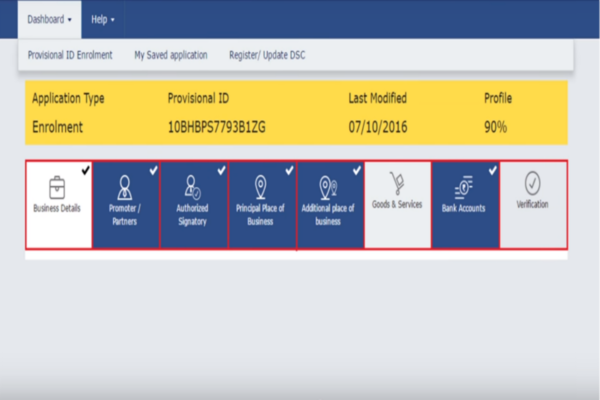Viewport: 600px width, 400px height.
Task: Click the checkmark on the Business Details tile
Action: tap(85, 170)
